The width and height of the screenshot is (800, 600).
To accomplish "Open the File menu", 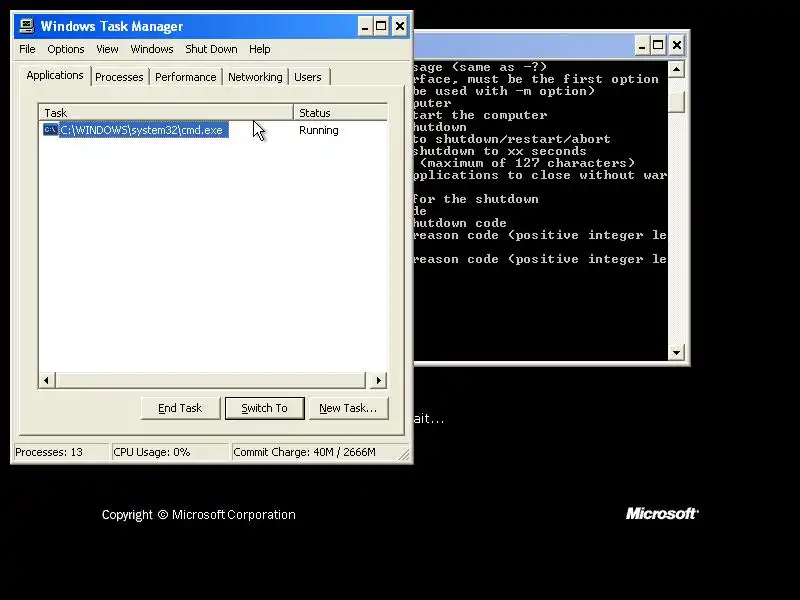I will (x=27, y=49).
